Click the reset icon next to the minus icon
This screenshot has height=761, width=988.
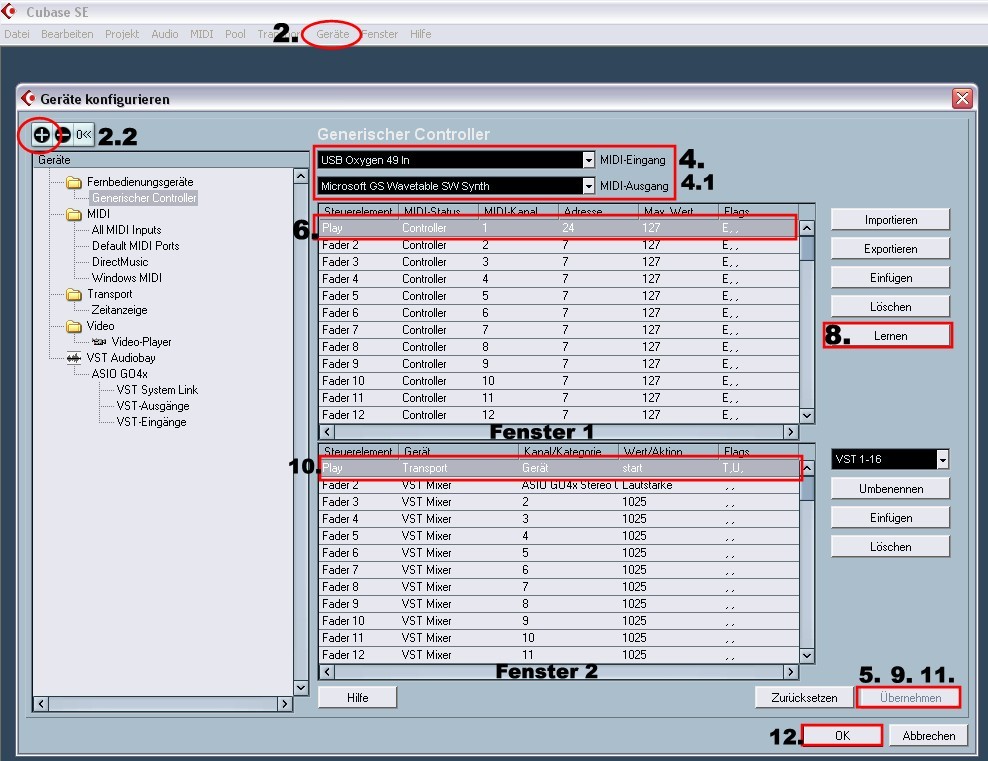pyautogui.click(x=84, y=134)
